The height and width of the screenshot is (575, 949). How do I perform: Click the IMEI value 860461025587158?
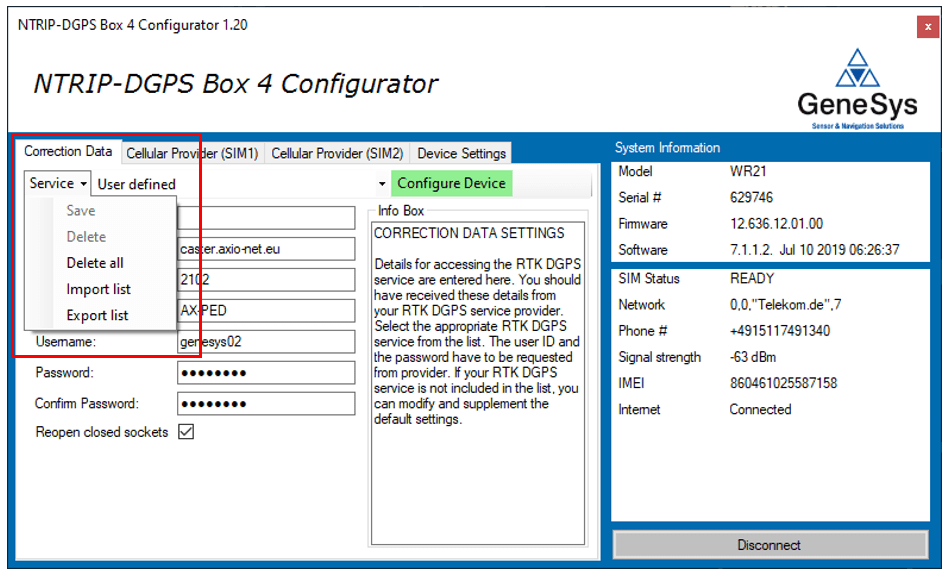coord(783,383)
